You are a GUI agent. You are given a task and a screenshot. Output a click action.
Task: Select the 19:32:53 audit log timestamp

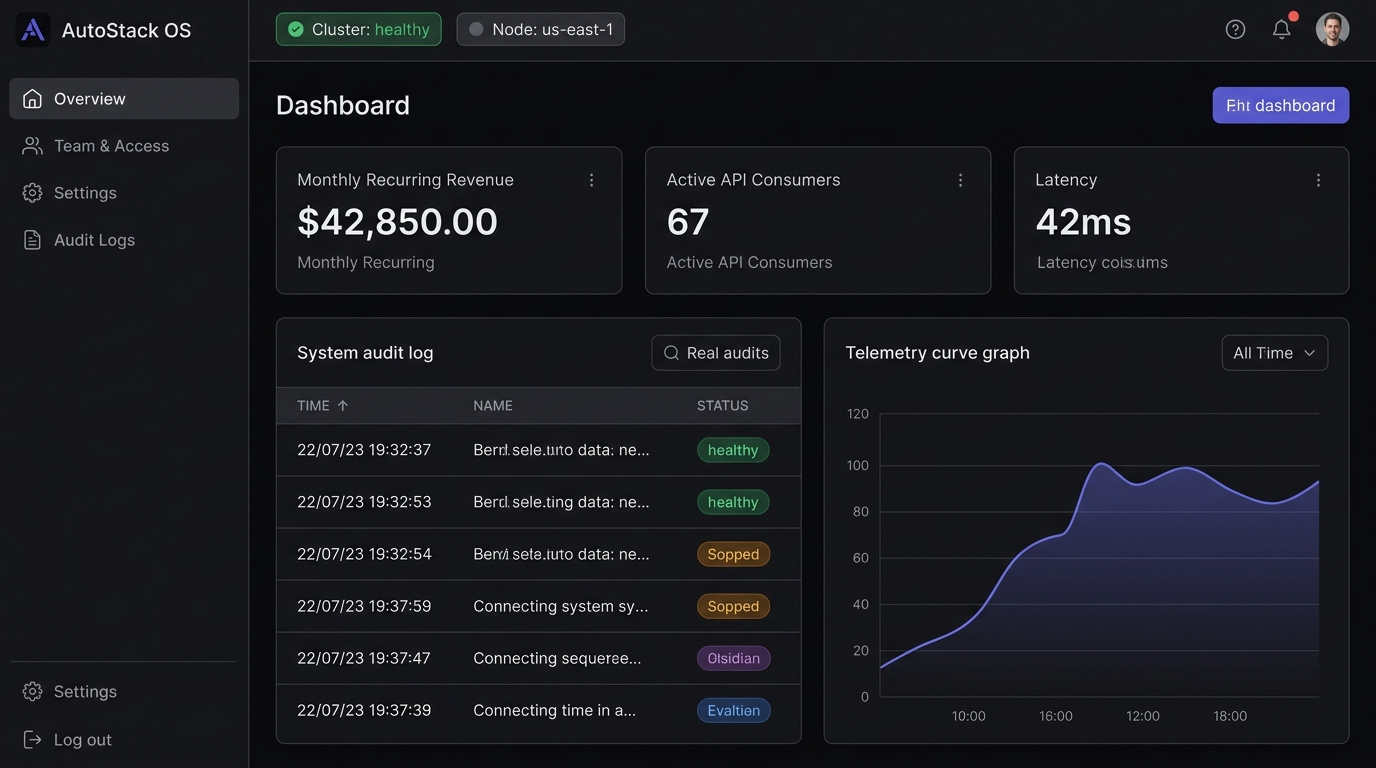tap(364, 501)
